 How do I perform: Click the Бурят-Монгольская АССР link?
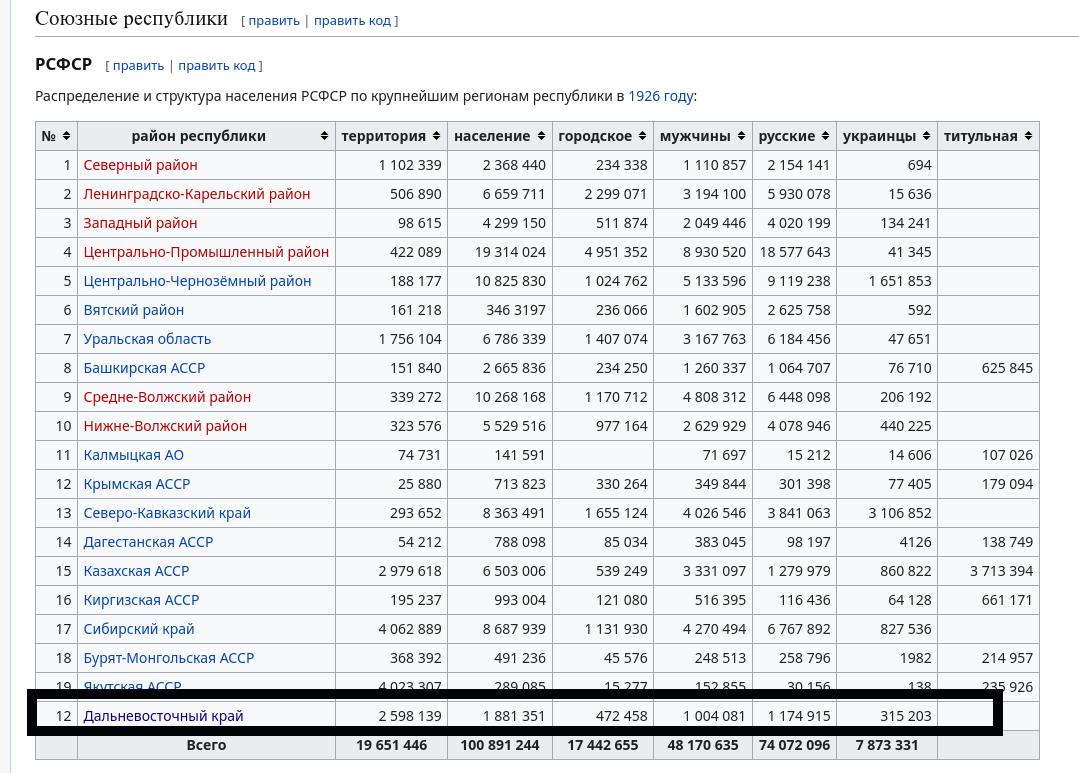pyautogui.click(x=169, y=658)
